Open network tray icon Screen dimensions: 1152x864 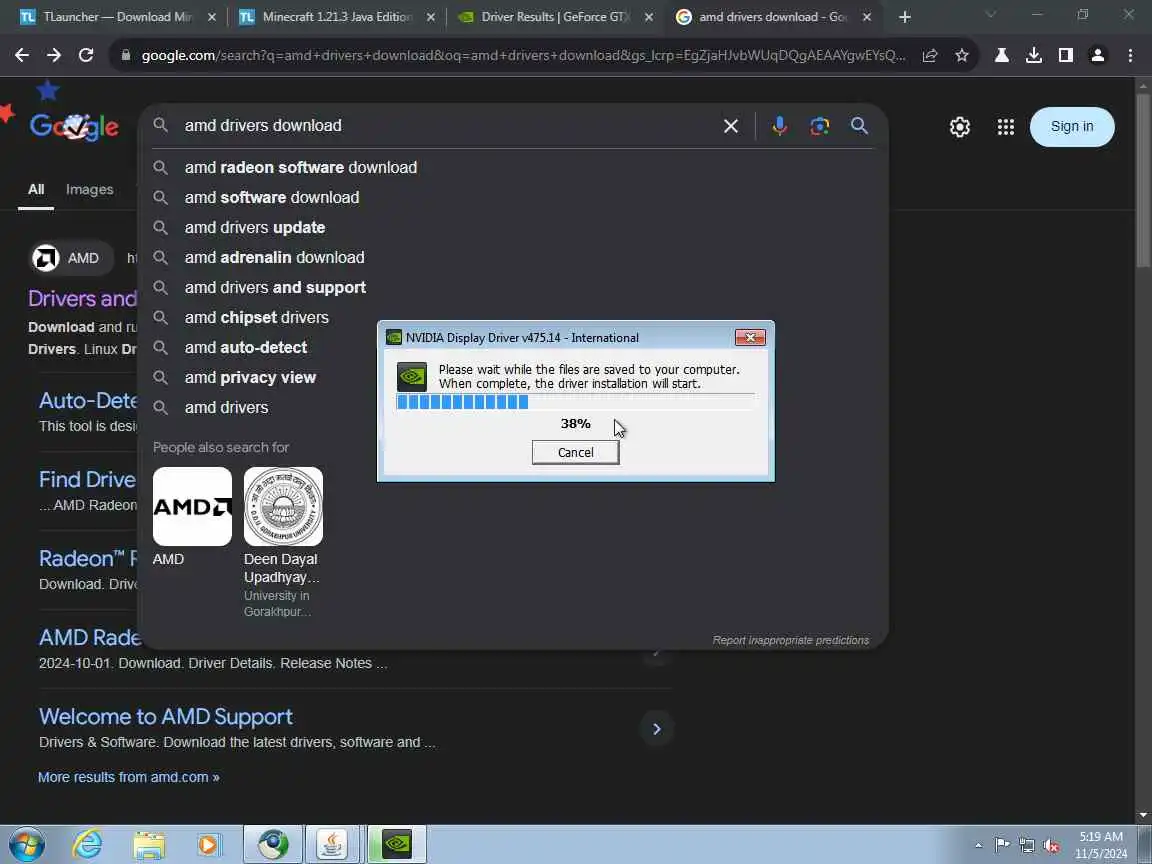click(1026, 846)
